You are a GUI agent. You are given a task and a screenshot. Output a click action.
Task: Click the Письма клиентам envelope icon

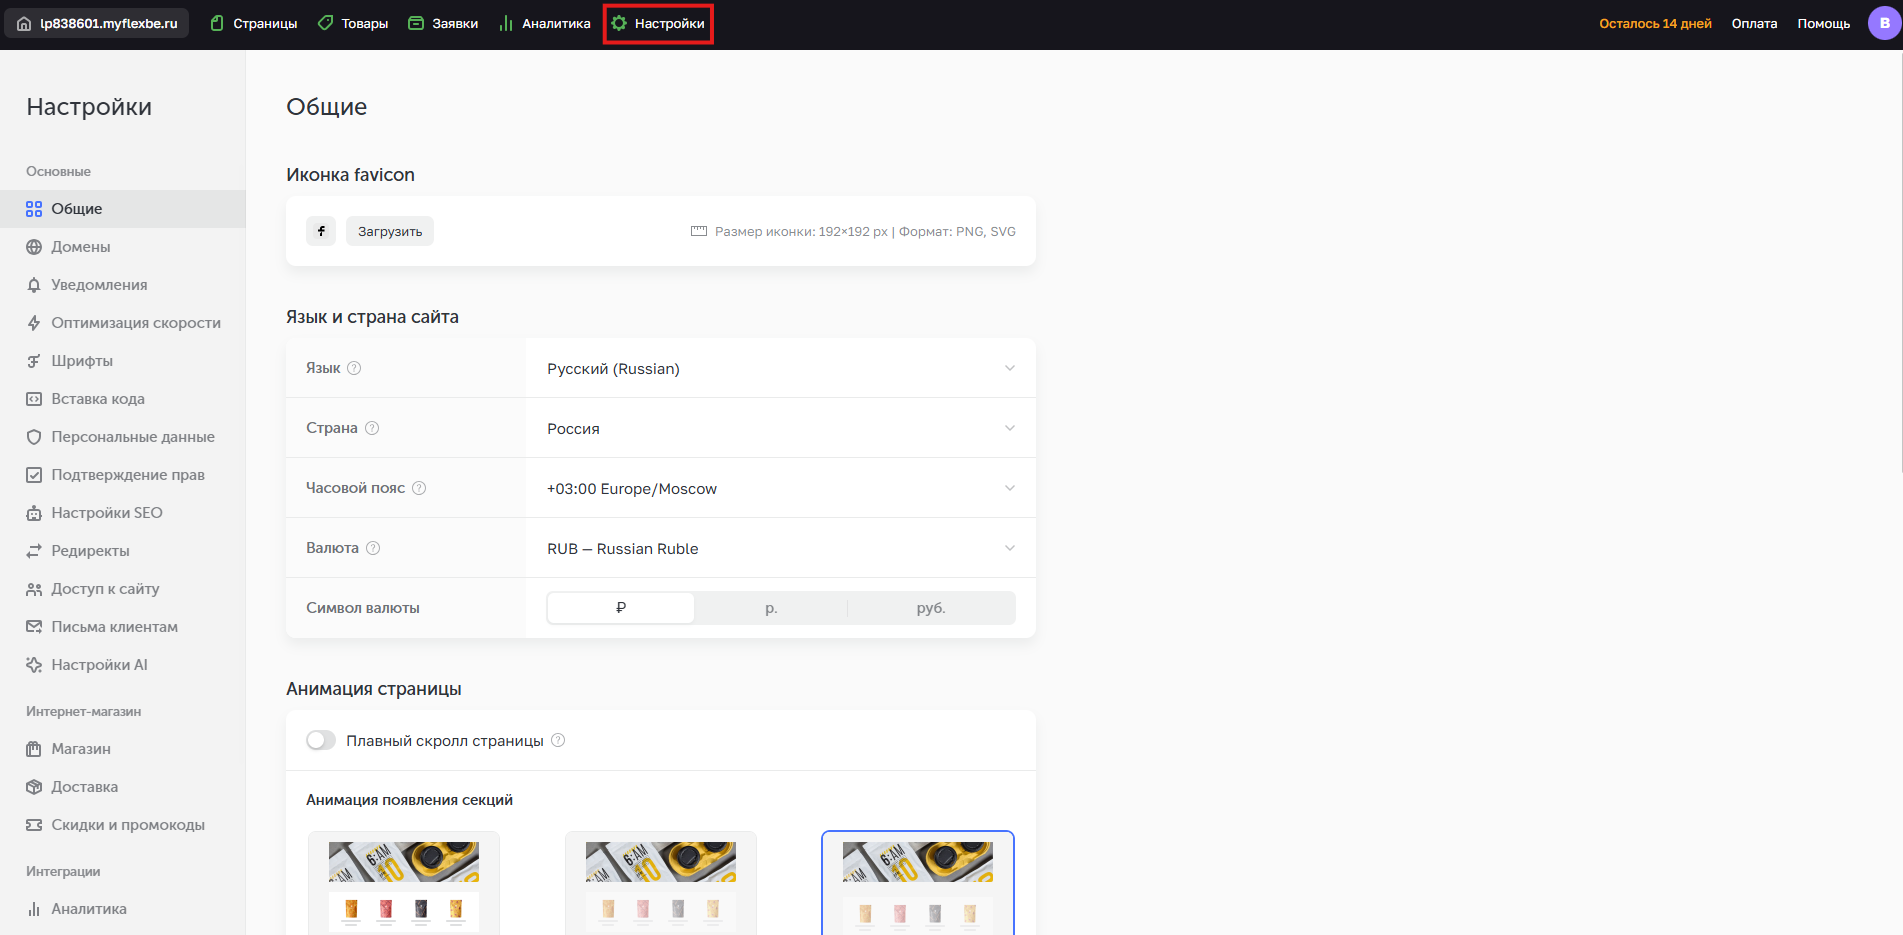(34, 627)
